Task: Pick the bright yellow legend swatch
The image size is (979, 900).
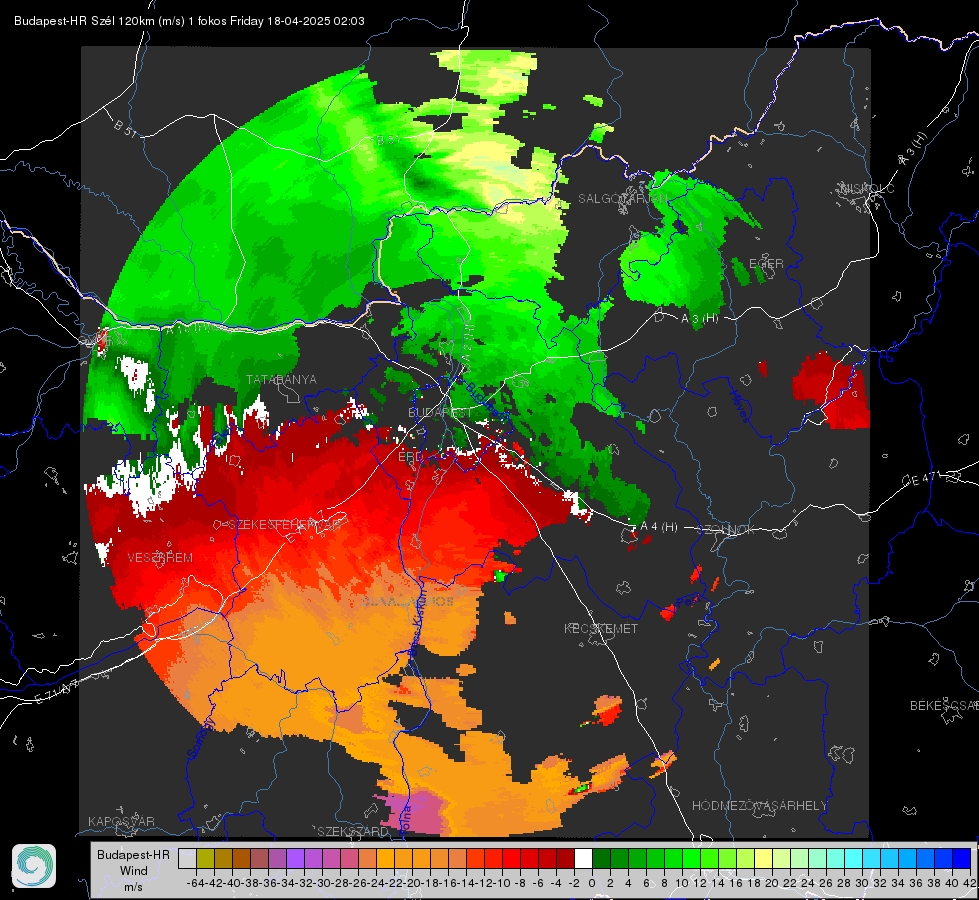Action: point(764,859)
